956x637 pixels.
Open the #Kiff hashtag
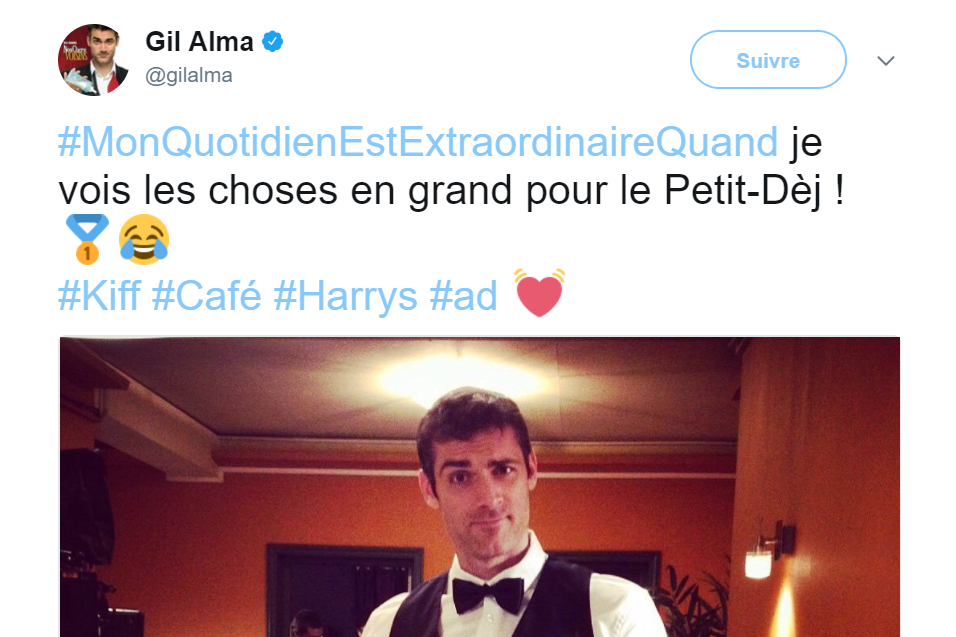[99, 296]
